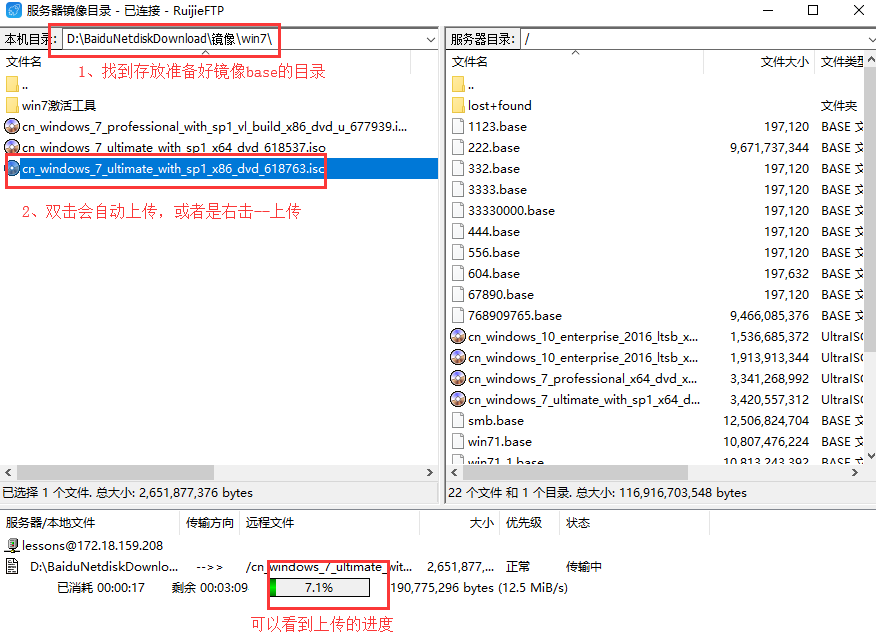Click the '剩余 00:03:09' remaining time text
Image resolution: width=876 pixels, height=640 pixels.
[x=210, y=588]
